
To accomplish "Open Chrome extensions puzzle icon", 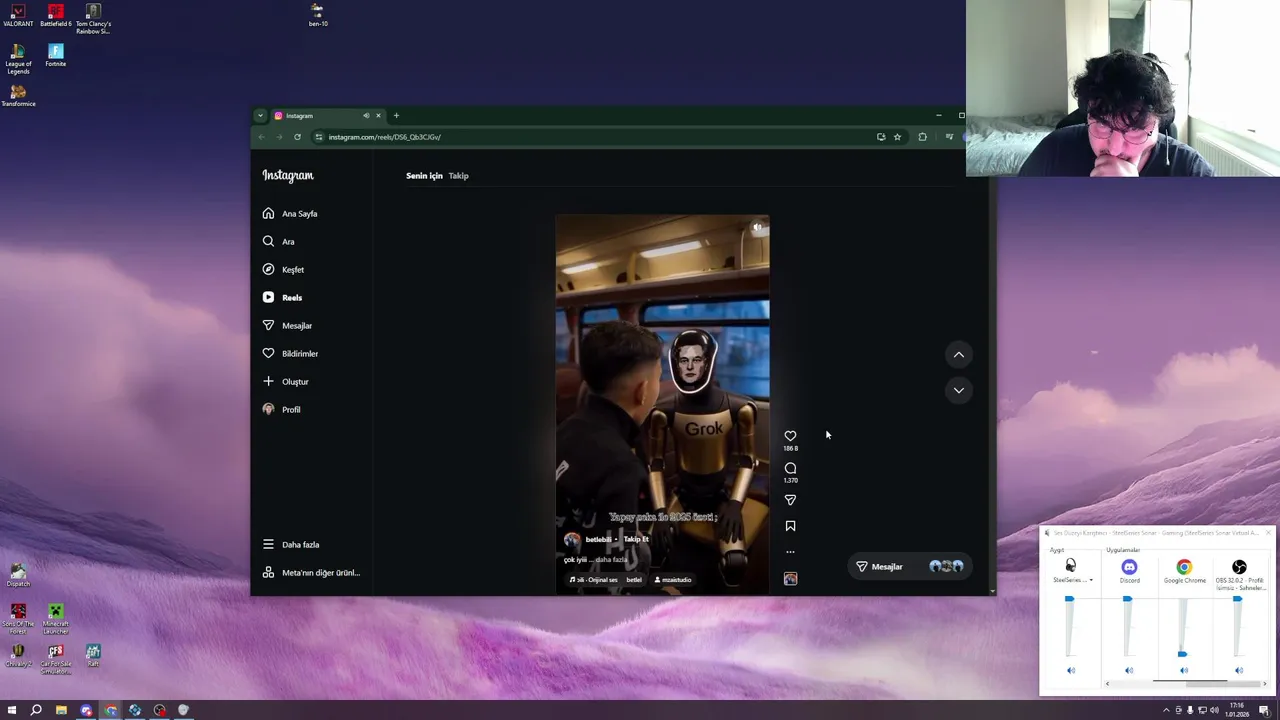I will coord(922,137).
